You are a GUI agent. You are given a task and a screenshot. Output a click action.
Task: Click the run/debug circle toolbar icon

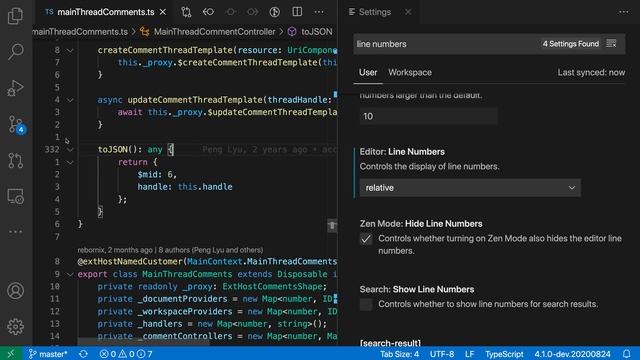(275, 12)
